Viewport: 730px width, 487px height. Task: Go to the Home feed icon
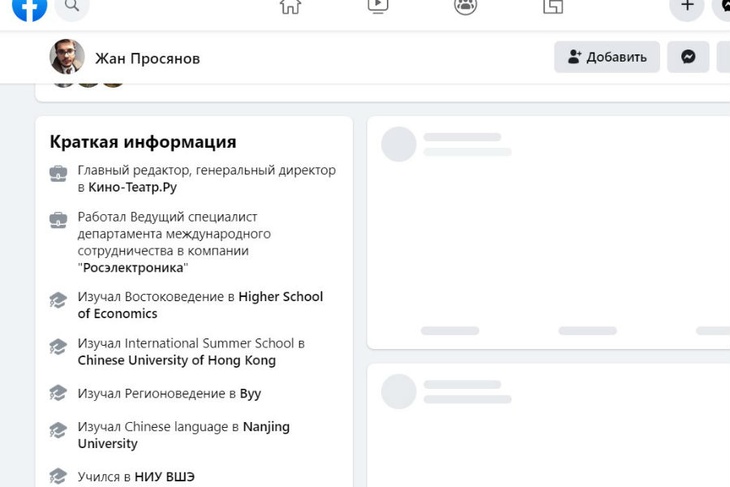pyautogui.click(x=290, y=7)
